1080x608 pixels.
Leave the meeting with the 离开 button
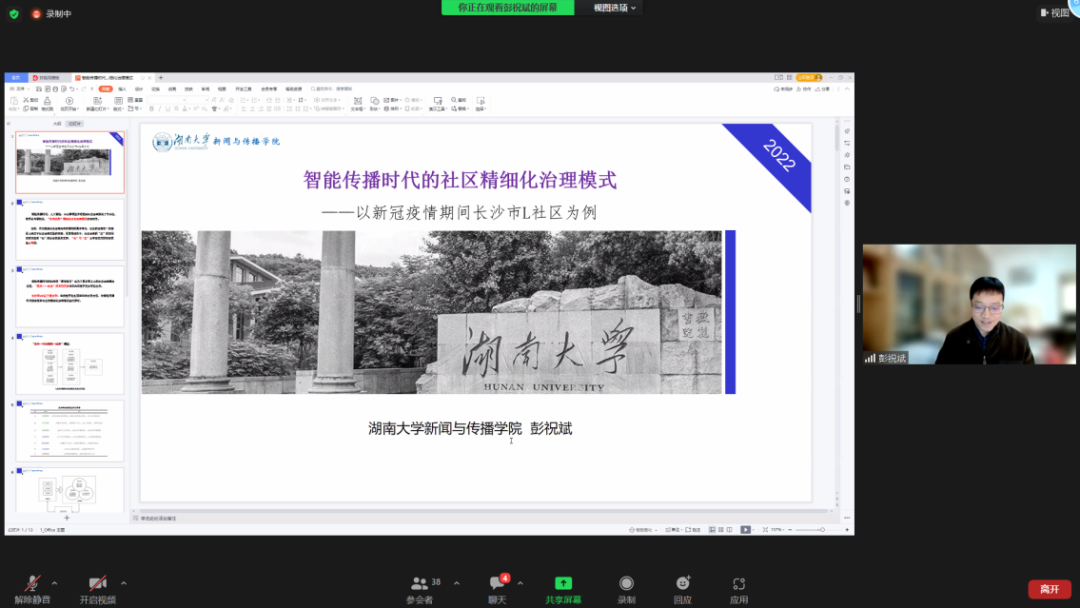[x=1049, y=589]
